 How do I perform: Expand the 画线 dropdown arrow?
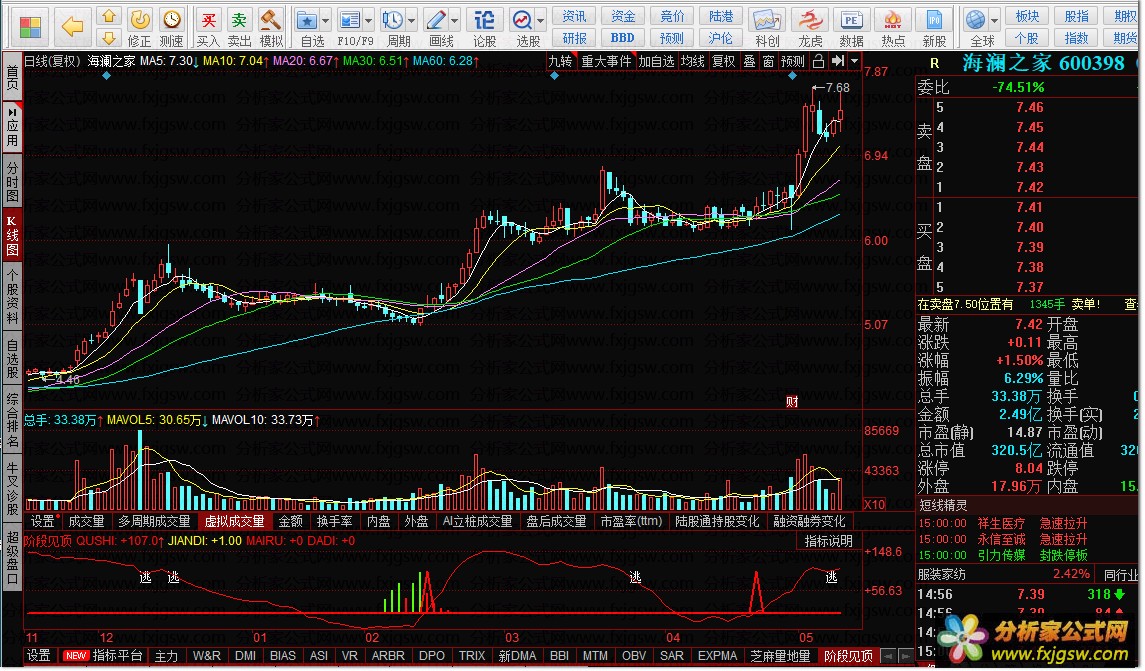455,20
